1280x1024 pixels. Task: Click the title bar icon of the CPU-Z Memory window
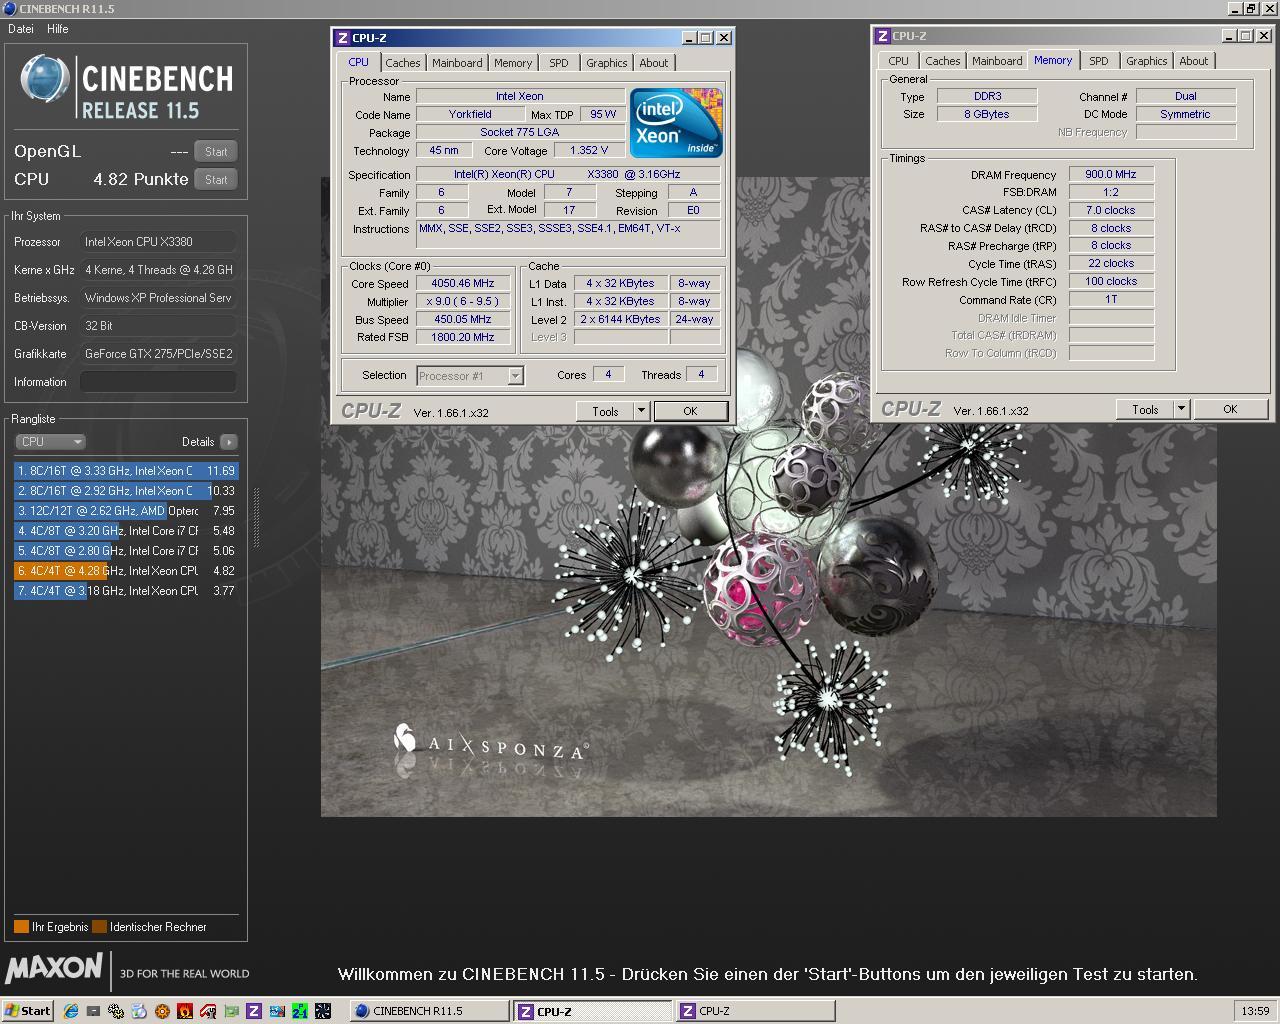tap(882, 36)
